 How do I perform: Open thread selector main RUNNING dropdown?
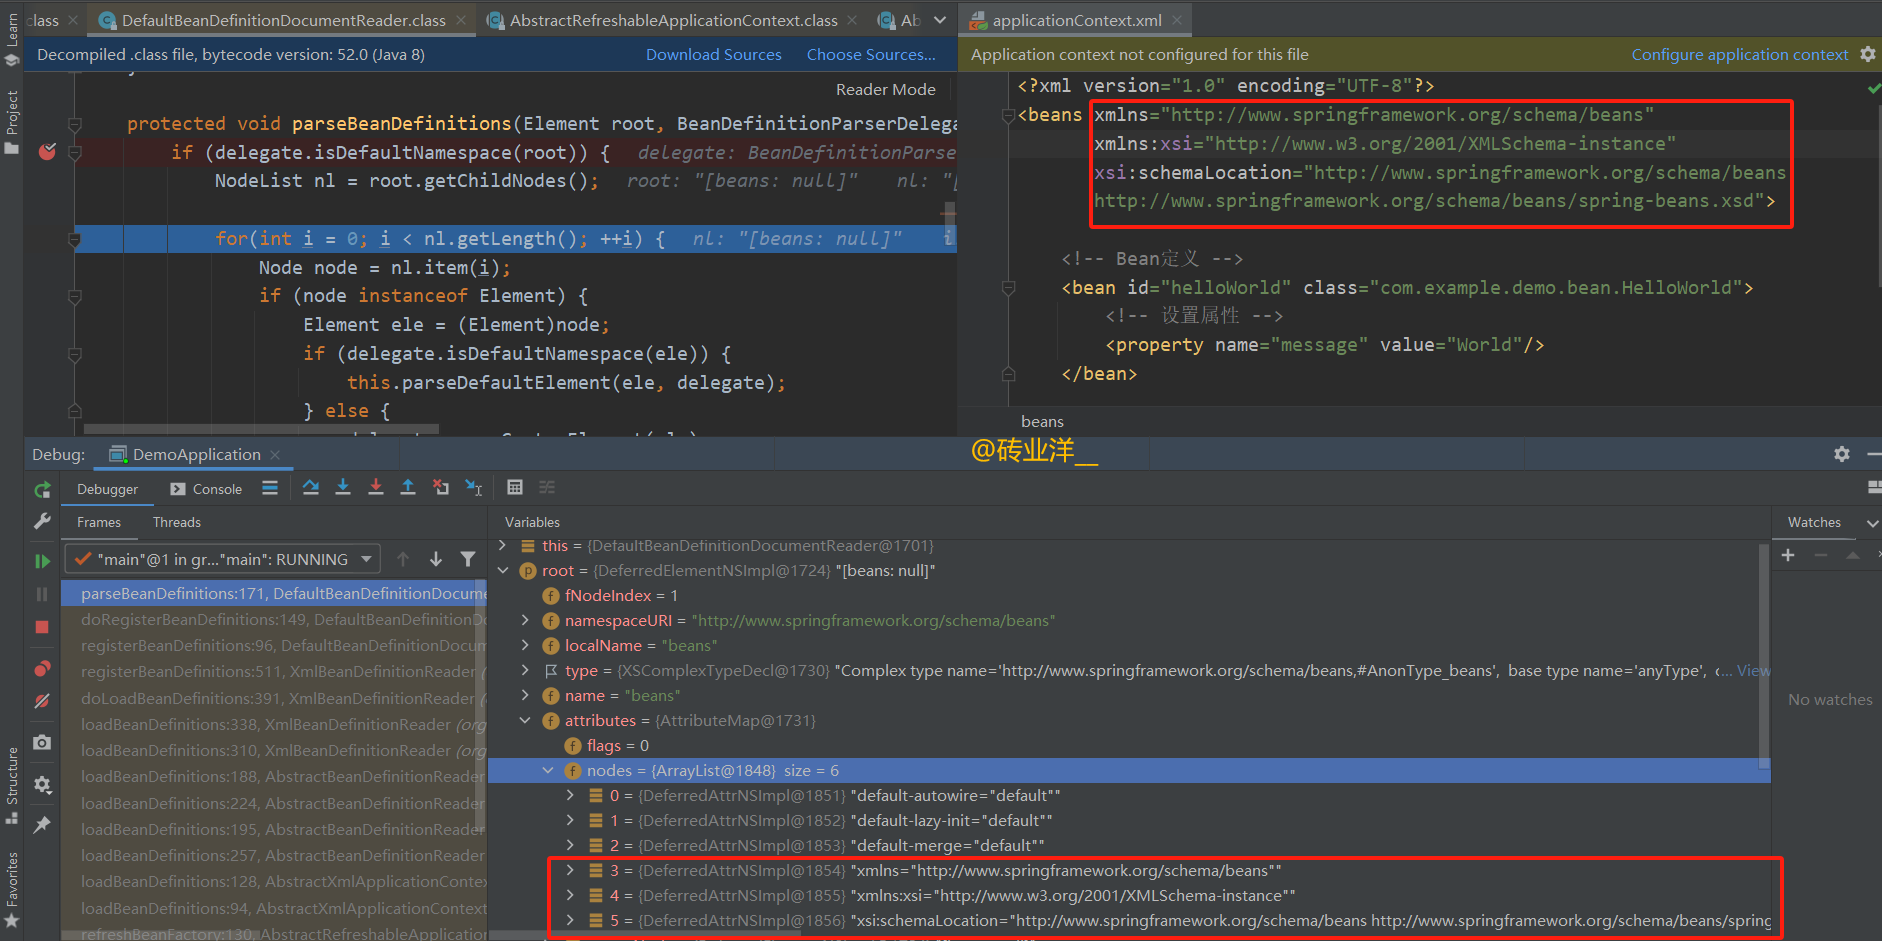(x=223, y=559)
